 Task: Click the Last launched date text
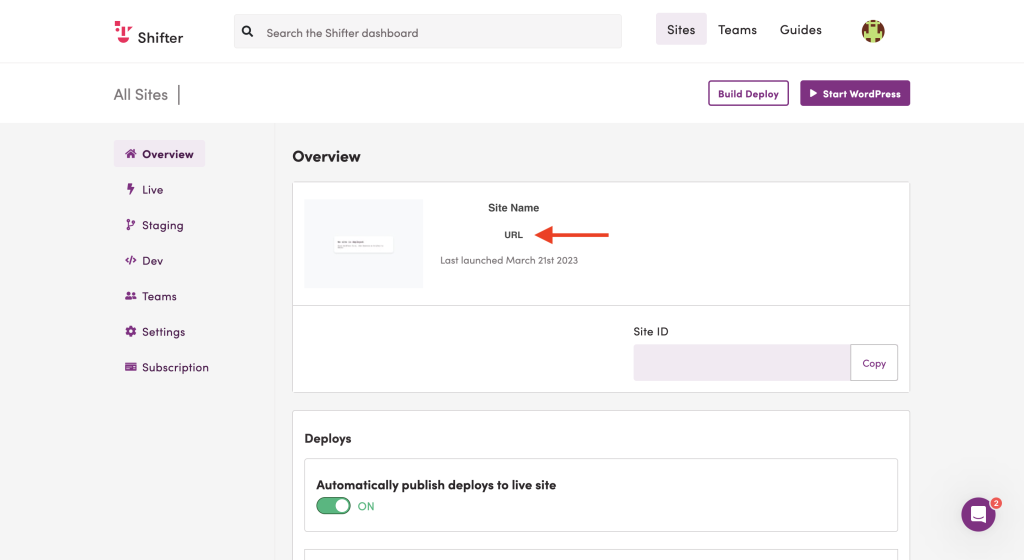(x=509, y=260)
